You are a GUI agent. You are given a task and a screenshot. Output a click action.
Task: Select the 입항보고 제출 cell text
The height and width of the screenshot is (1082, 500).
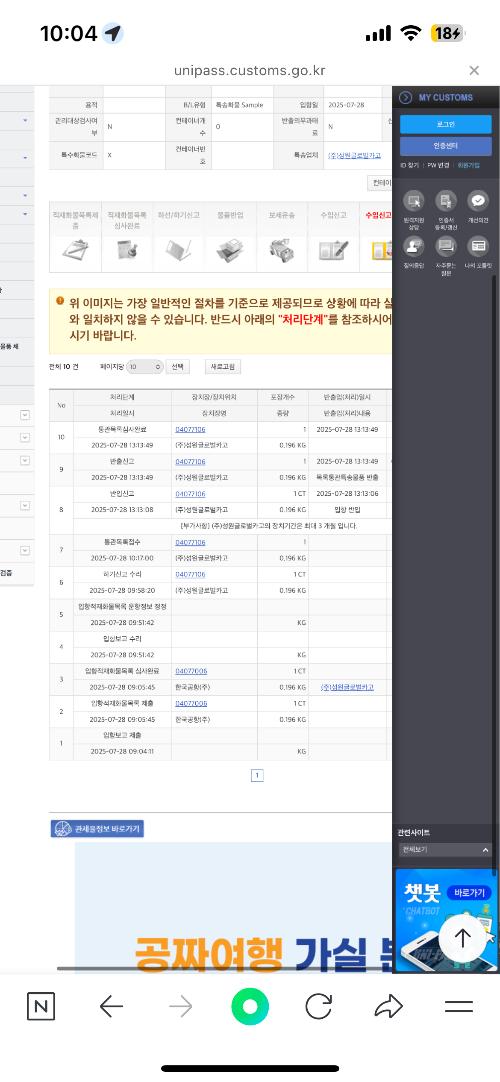(x=122, y=736)
